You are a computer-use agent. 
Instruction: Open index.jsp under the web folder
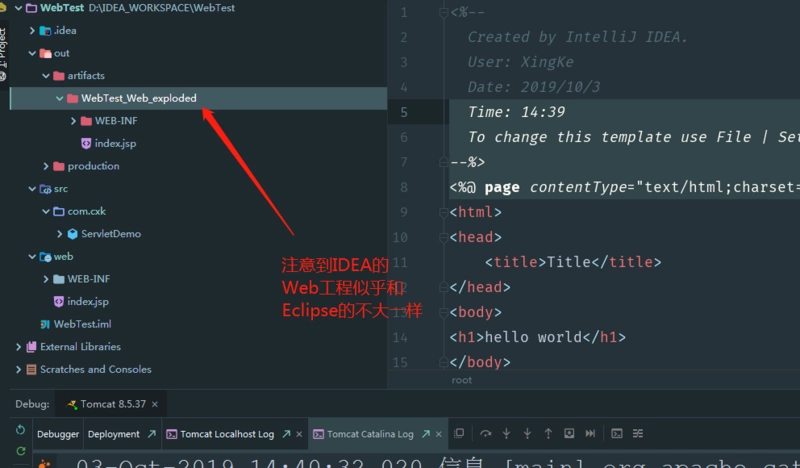[87, 302]
